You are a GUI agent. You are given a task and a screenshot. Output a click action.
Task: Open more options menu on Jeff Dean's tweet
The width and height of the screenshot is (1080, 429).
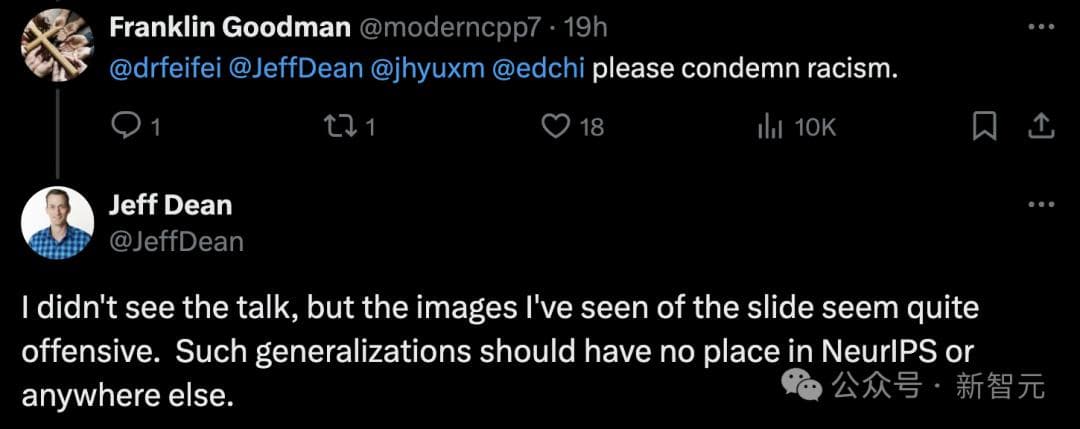tap(1041, 205)
